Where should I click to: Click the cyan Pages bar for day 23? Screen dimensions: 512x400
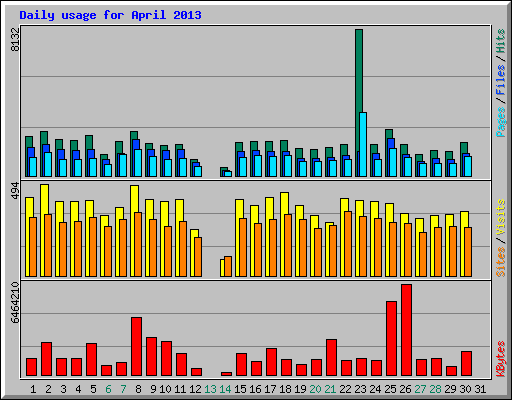[x=363, y=144]
